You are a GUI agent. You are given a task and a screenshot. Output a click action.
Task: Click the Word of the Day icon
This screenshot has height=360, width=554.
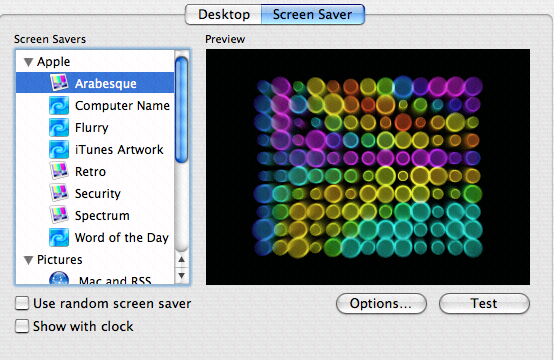point(59,237)
